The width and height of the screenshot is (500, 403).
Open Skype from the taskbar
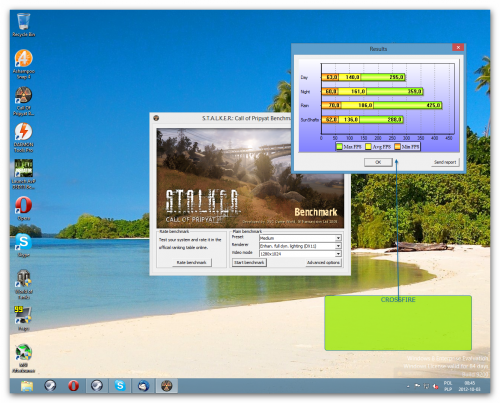click(120, 386)
